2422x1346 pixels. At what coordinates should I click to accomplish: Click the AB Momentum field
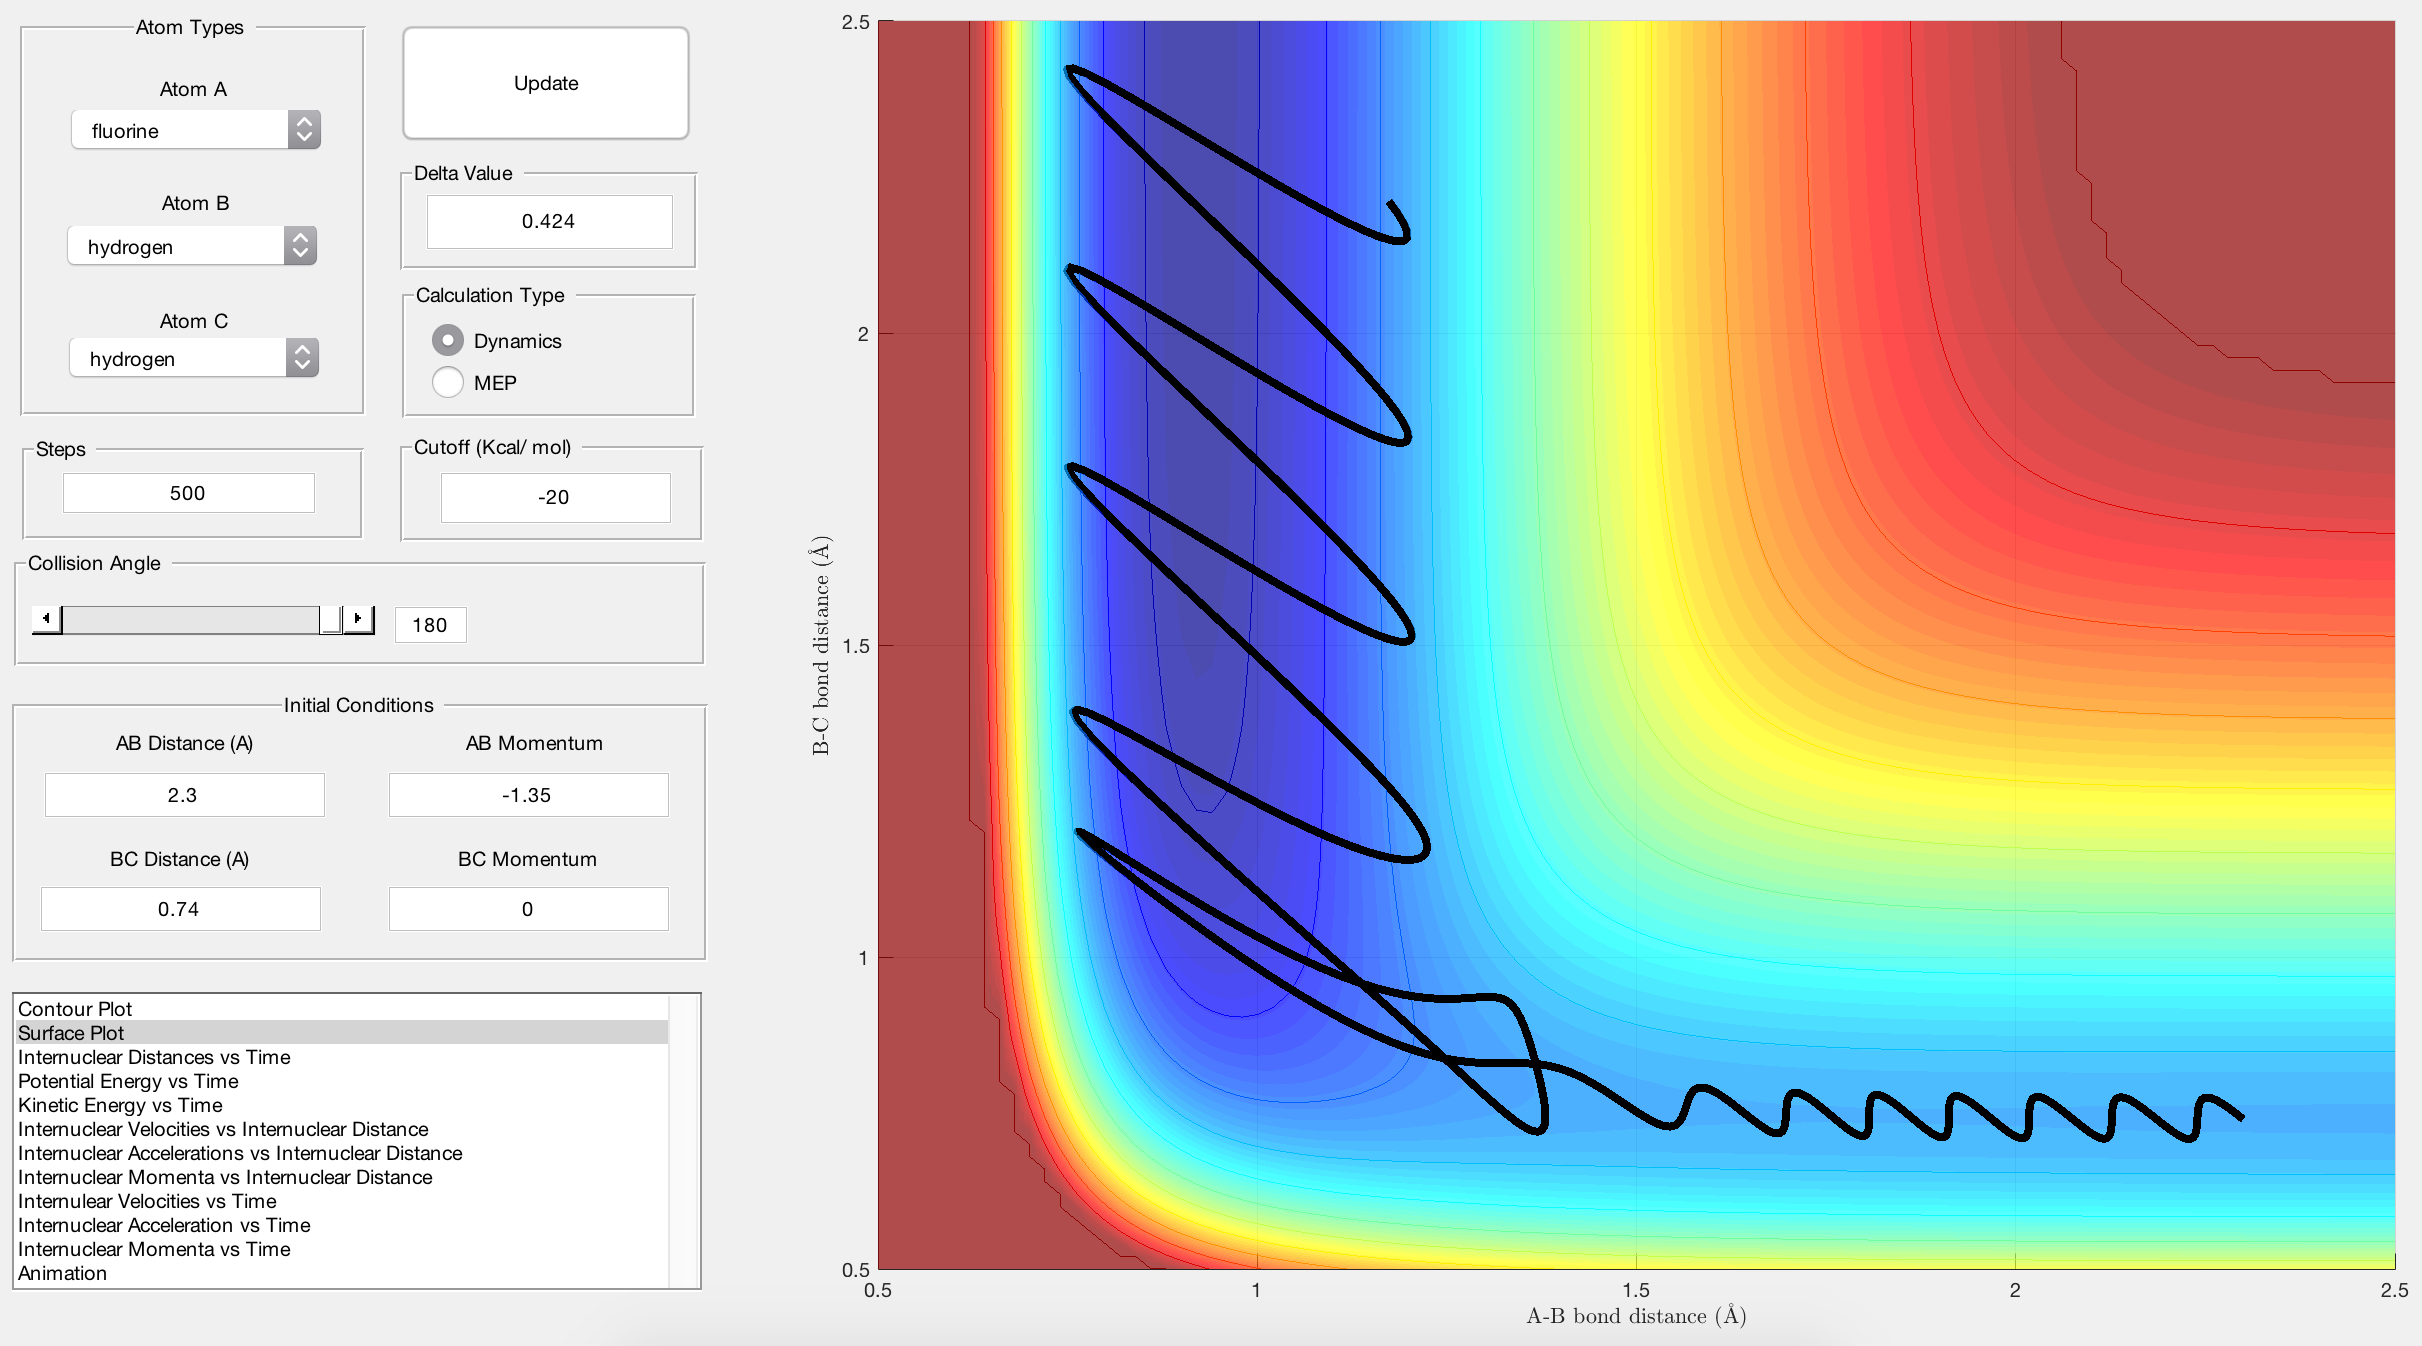(528, 795)
